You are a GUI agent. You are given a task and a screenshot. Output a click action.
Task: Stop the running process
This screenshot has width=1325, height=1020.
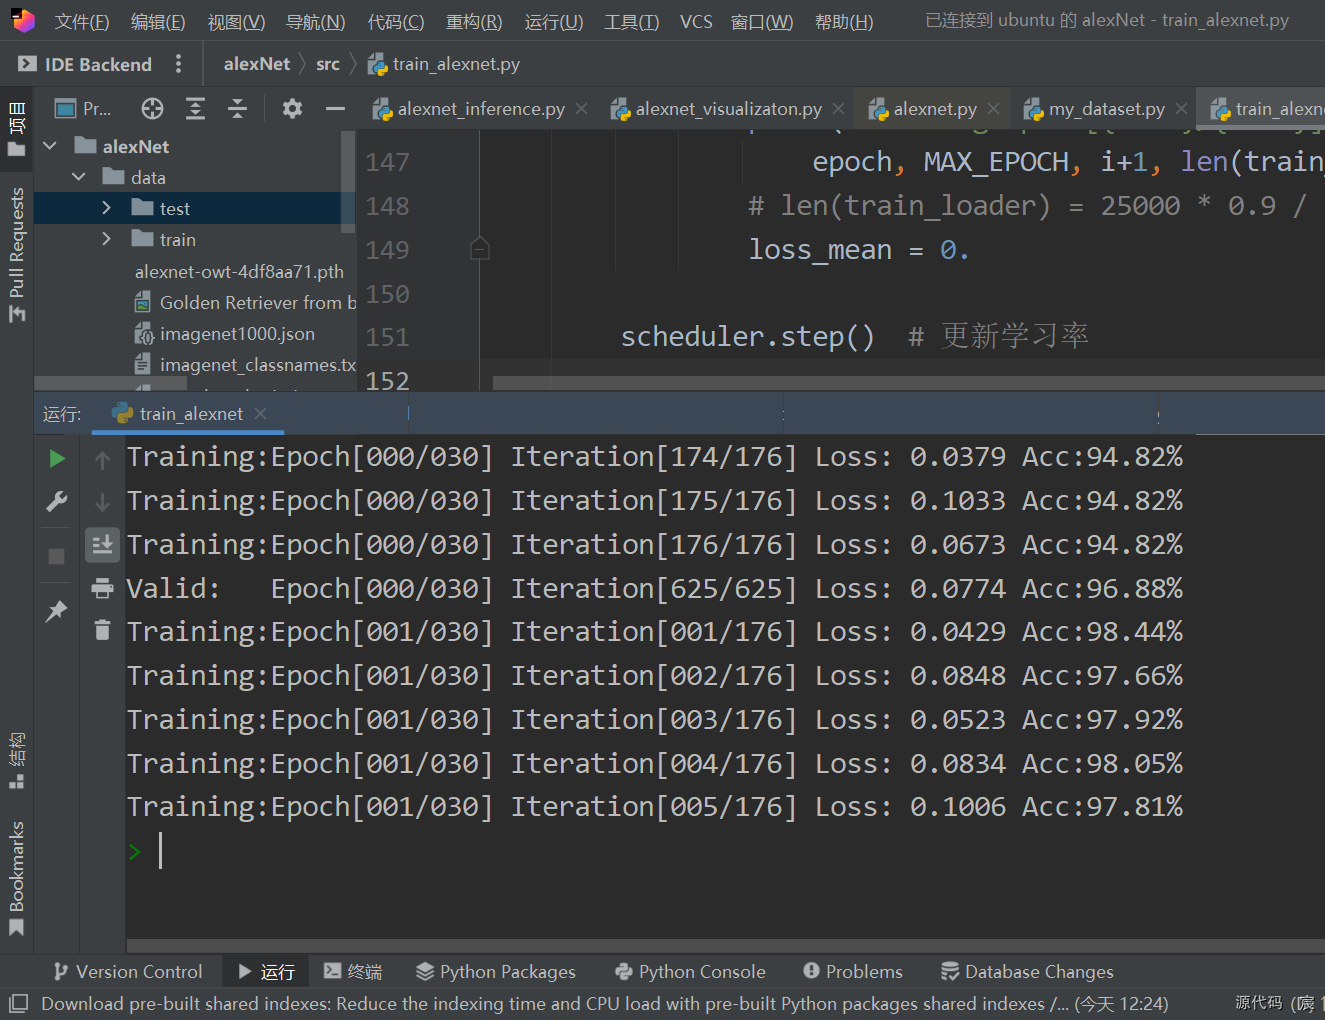tap(57, 556)
